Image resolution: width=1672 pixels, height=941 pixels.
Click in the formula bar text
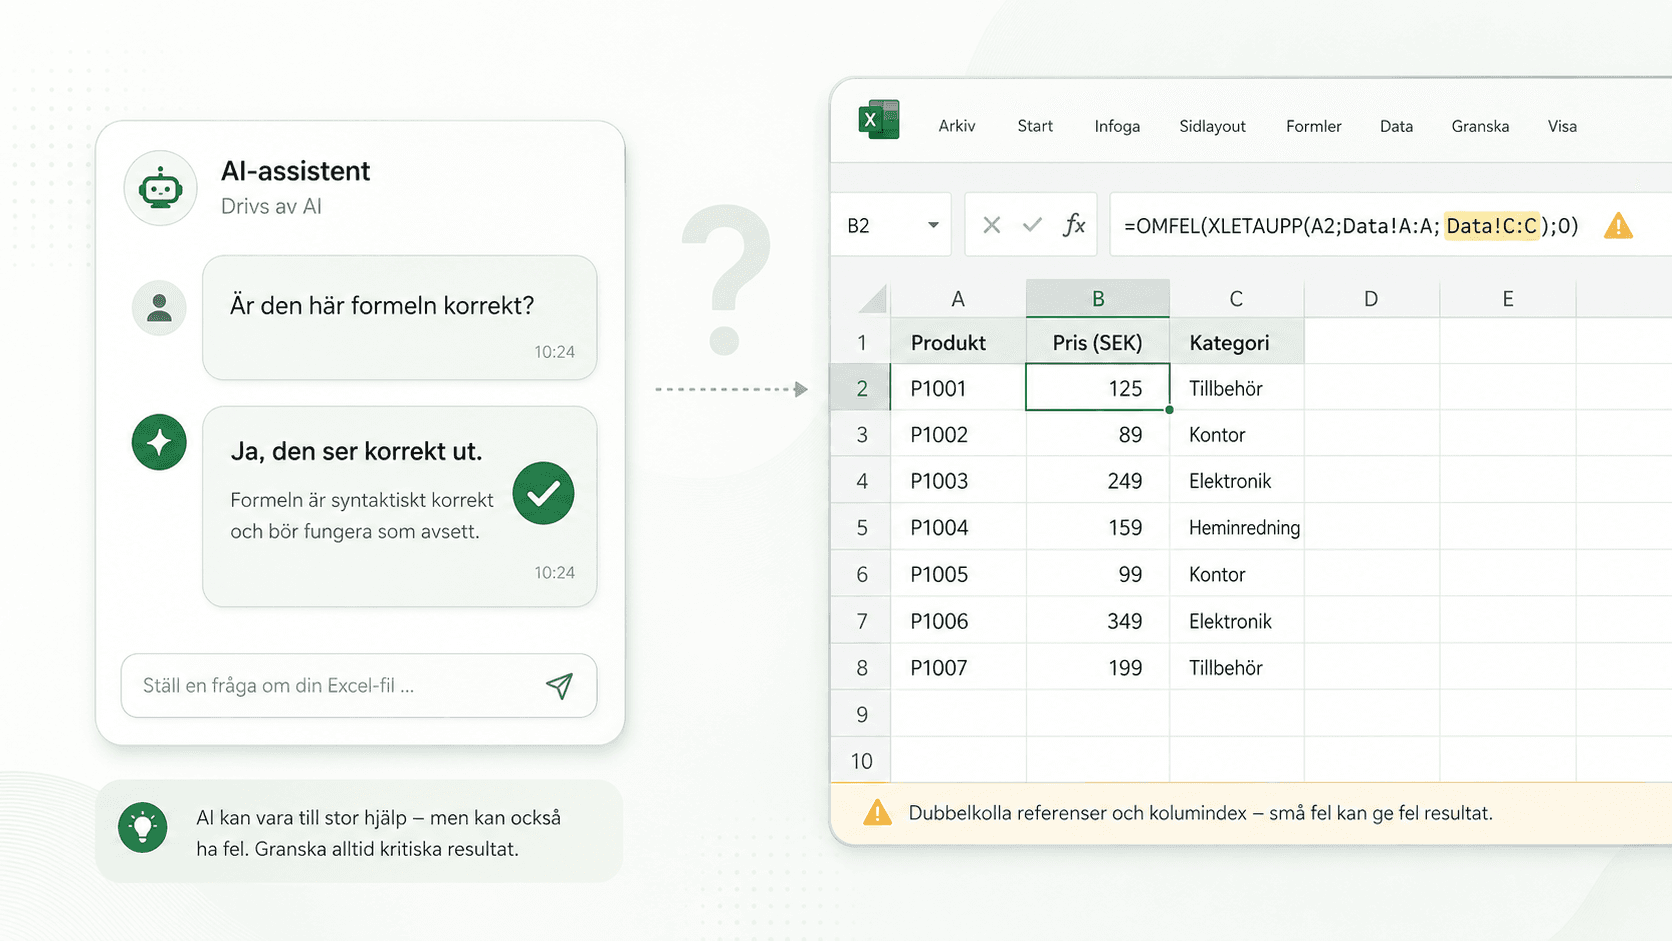tap(1351, 226)
